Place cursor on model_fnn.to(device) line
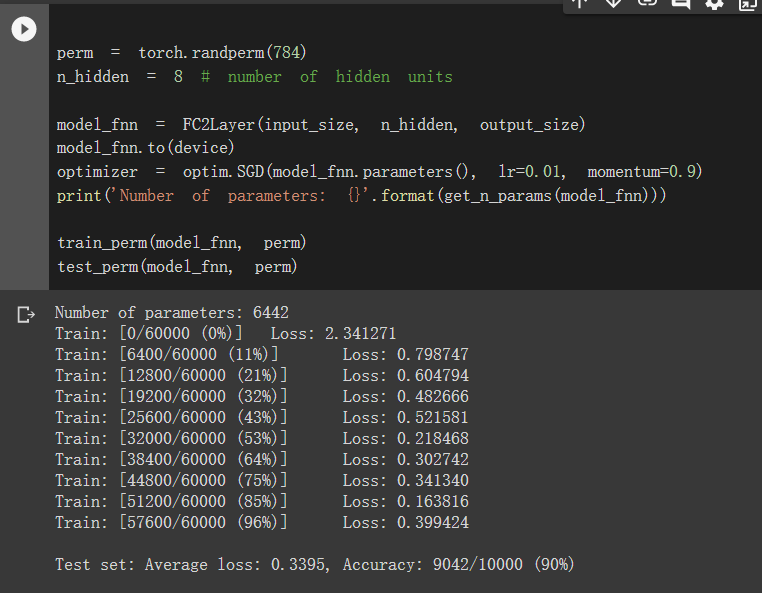This screenshot has height=593, width=762. pos(145,147)
